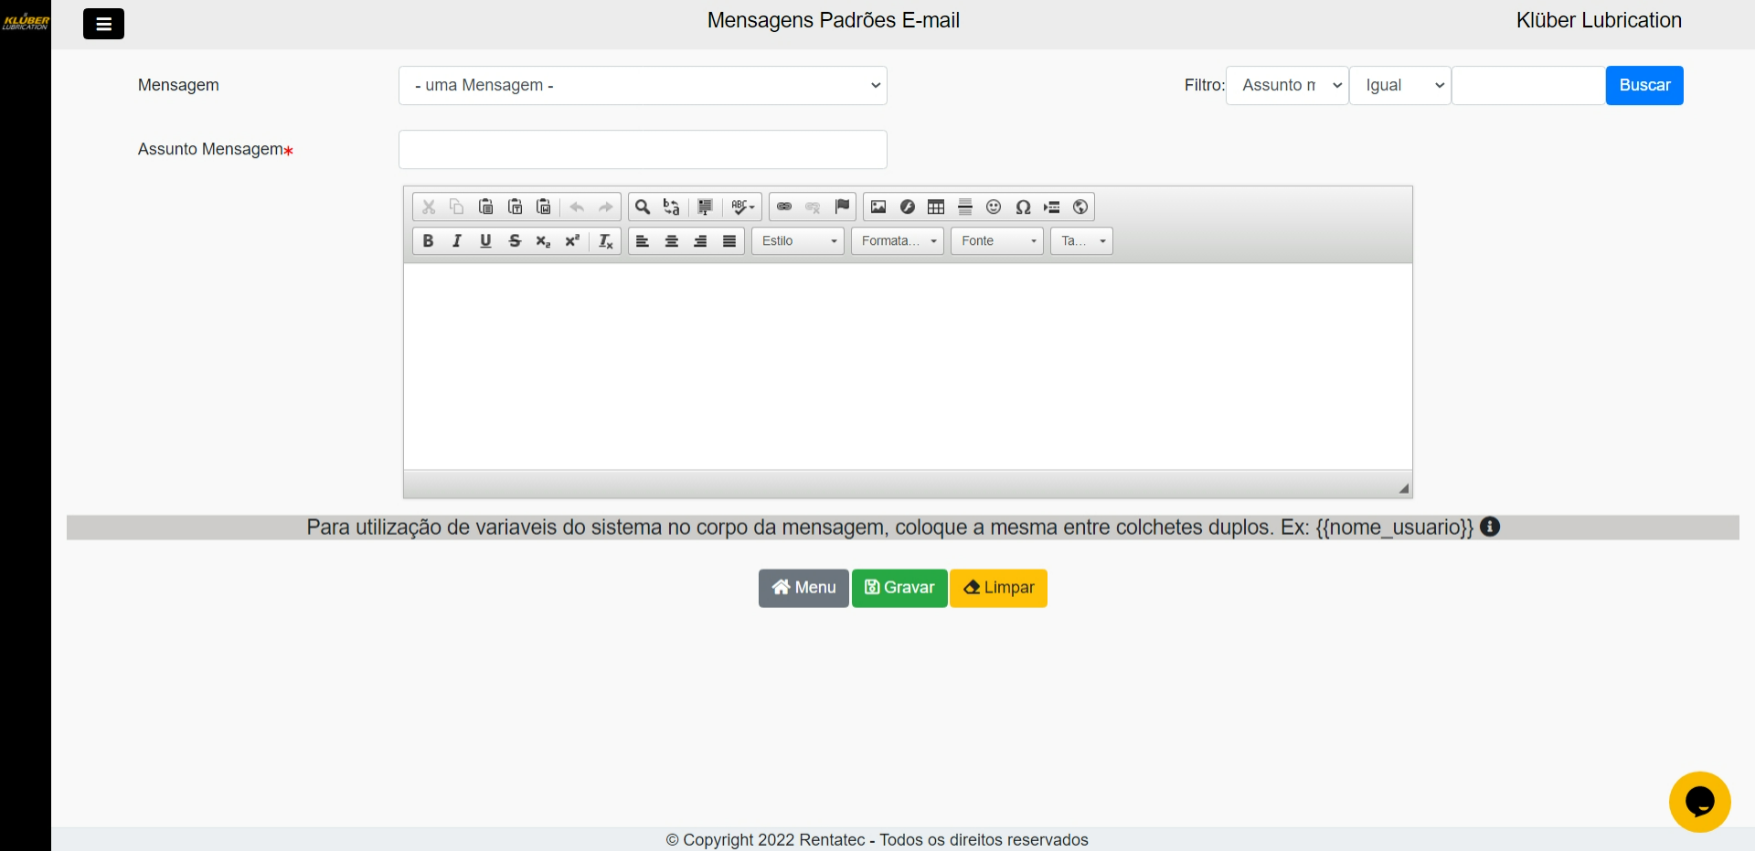Insert special character with Omega icon
Viewport: 1755px width, 851px height.
(x=1023, y=207)
